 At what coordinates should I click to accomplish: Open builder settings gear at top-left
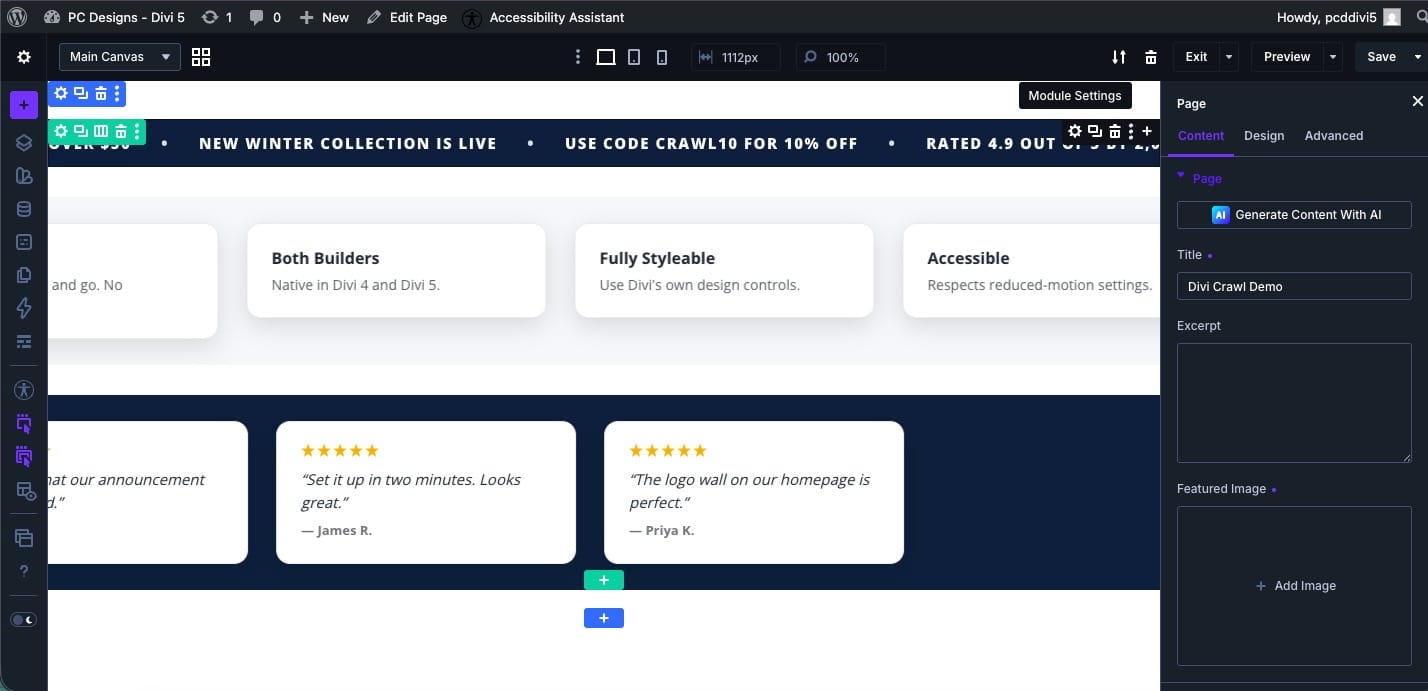24,57
